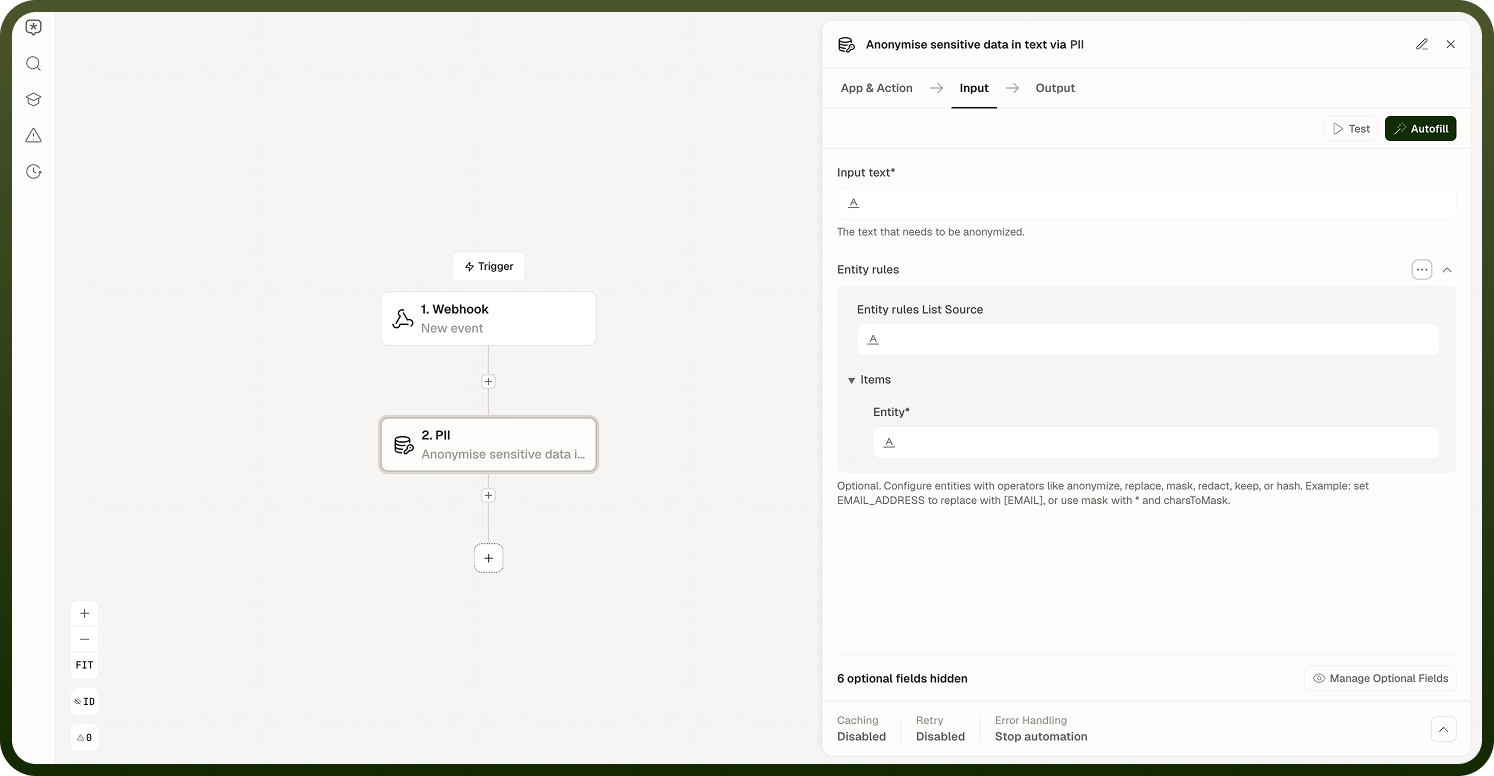Zoom out the canvas with minus button

84,639
